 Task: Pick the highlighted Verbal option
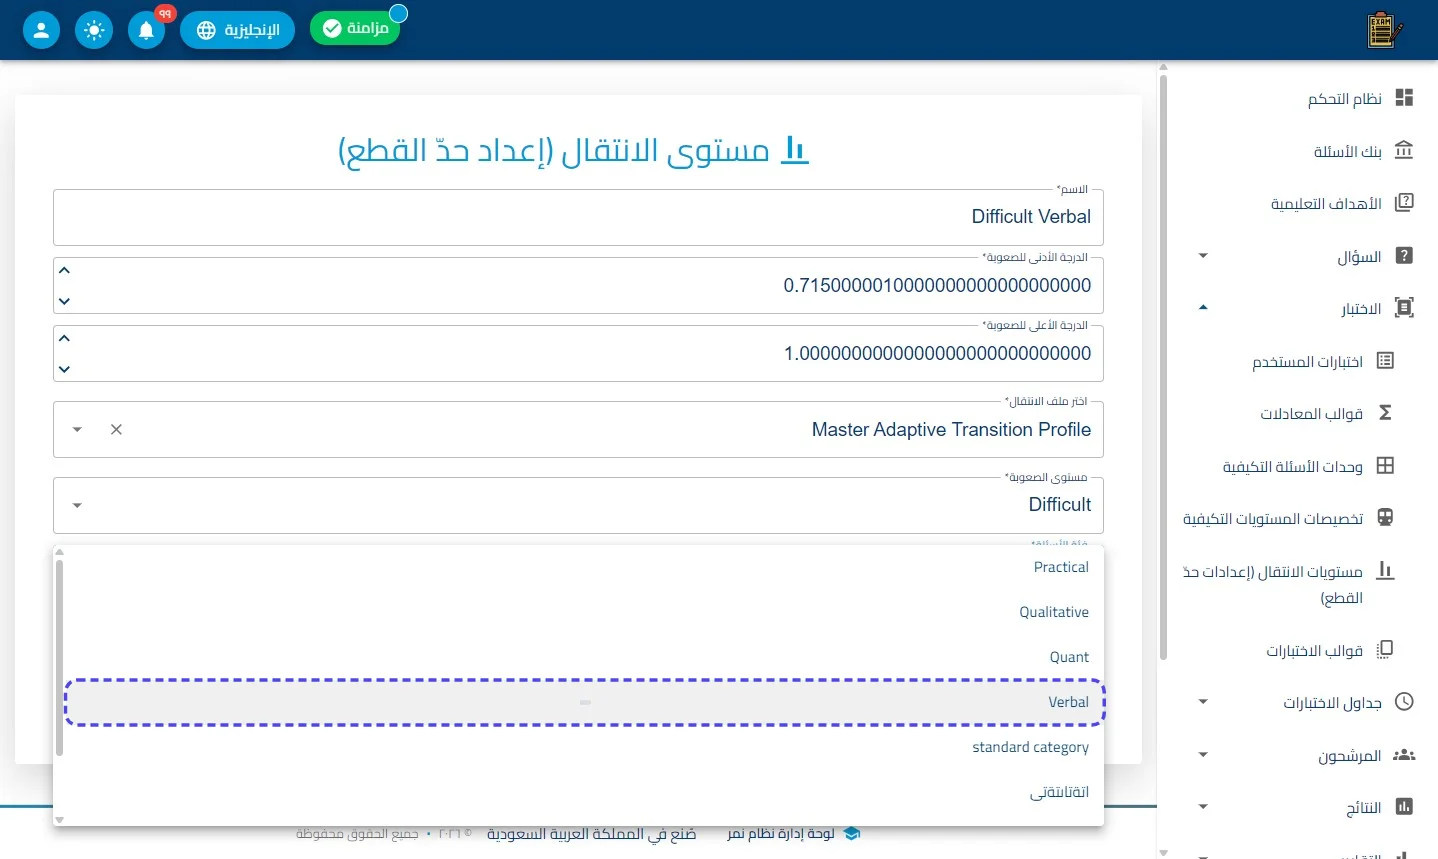tap(585, 702)
